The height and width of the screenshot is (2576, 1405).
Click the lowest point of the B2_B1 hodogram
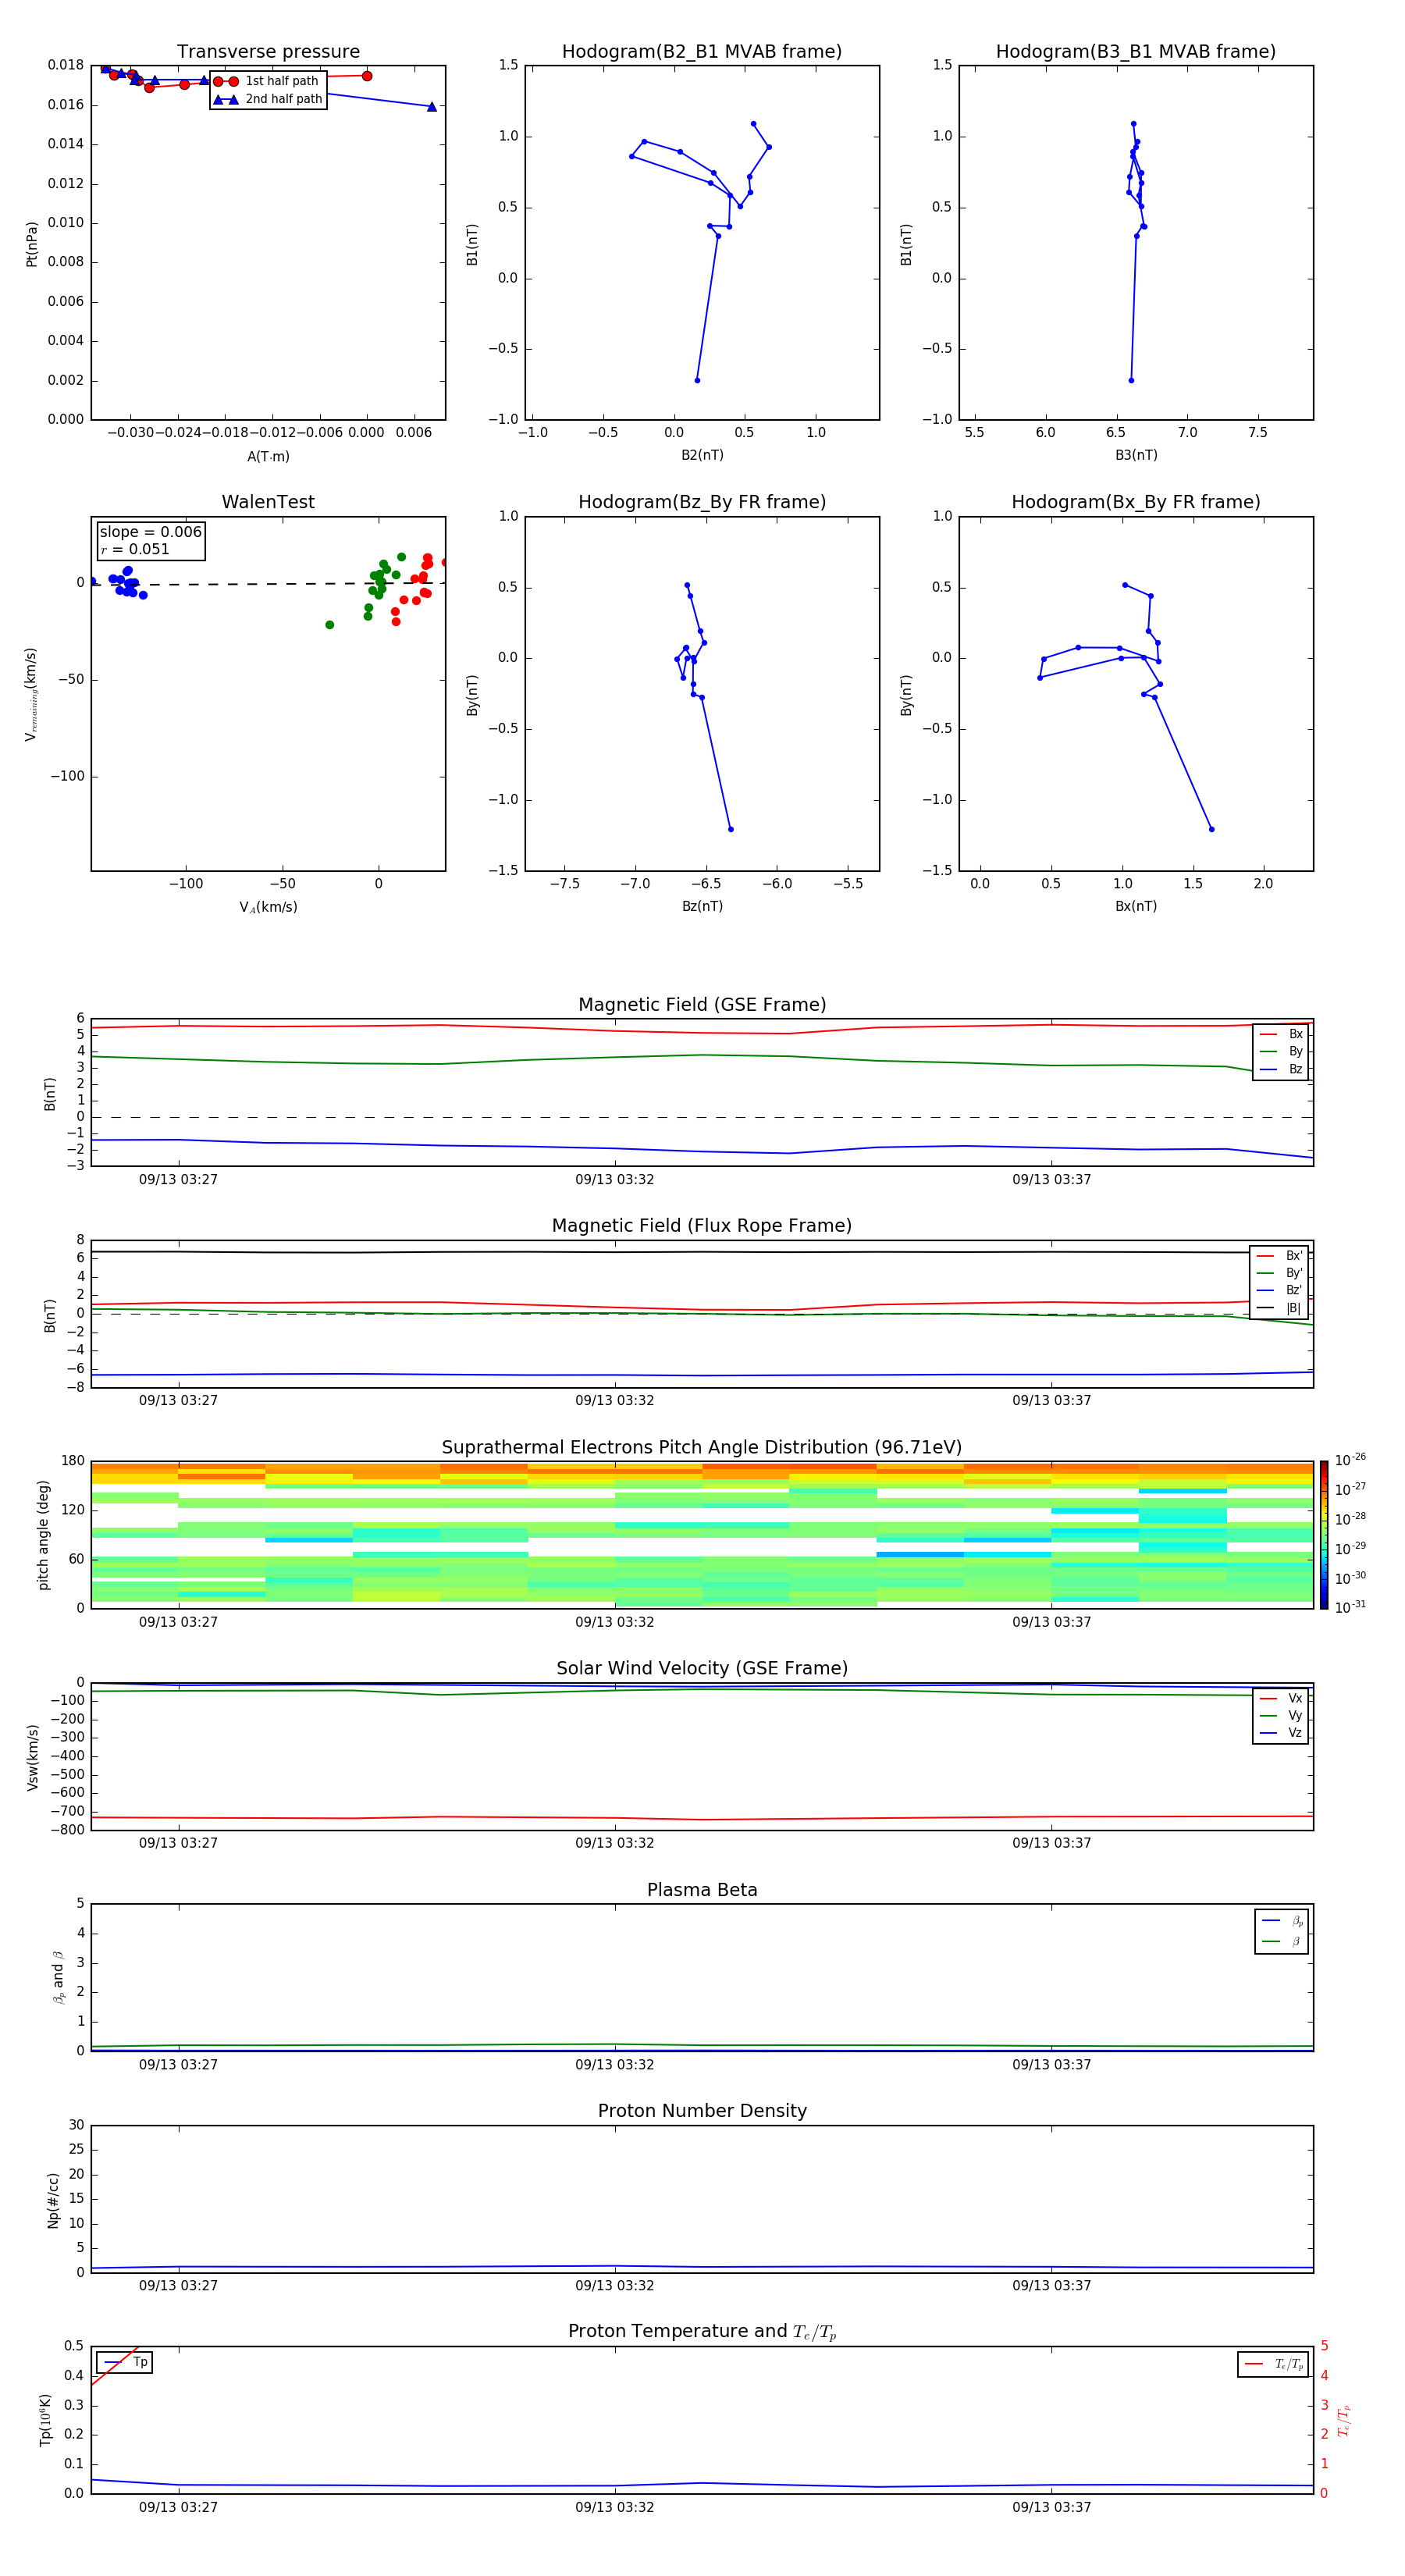pyautogui.click(x=697, y=380)
